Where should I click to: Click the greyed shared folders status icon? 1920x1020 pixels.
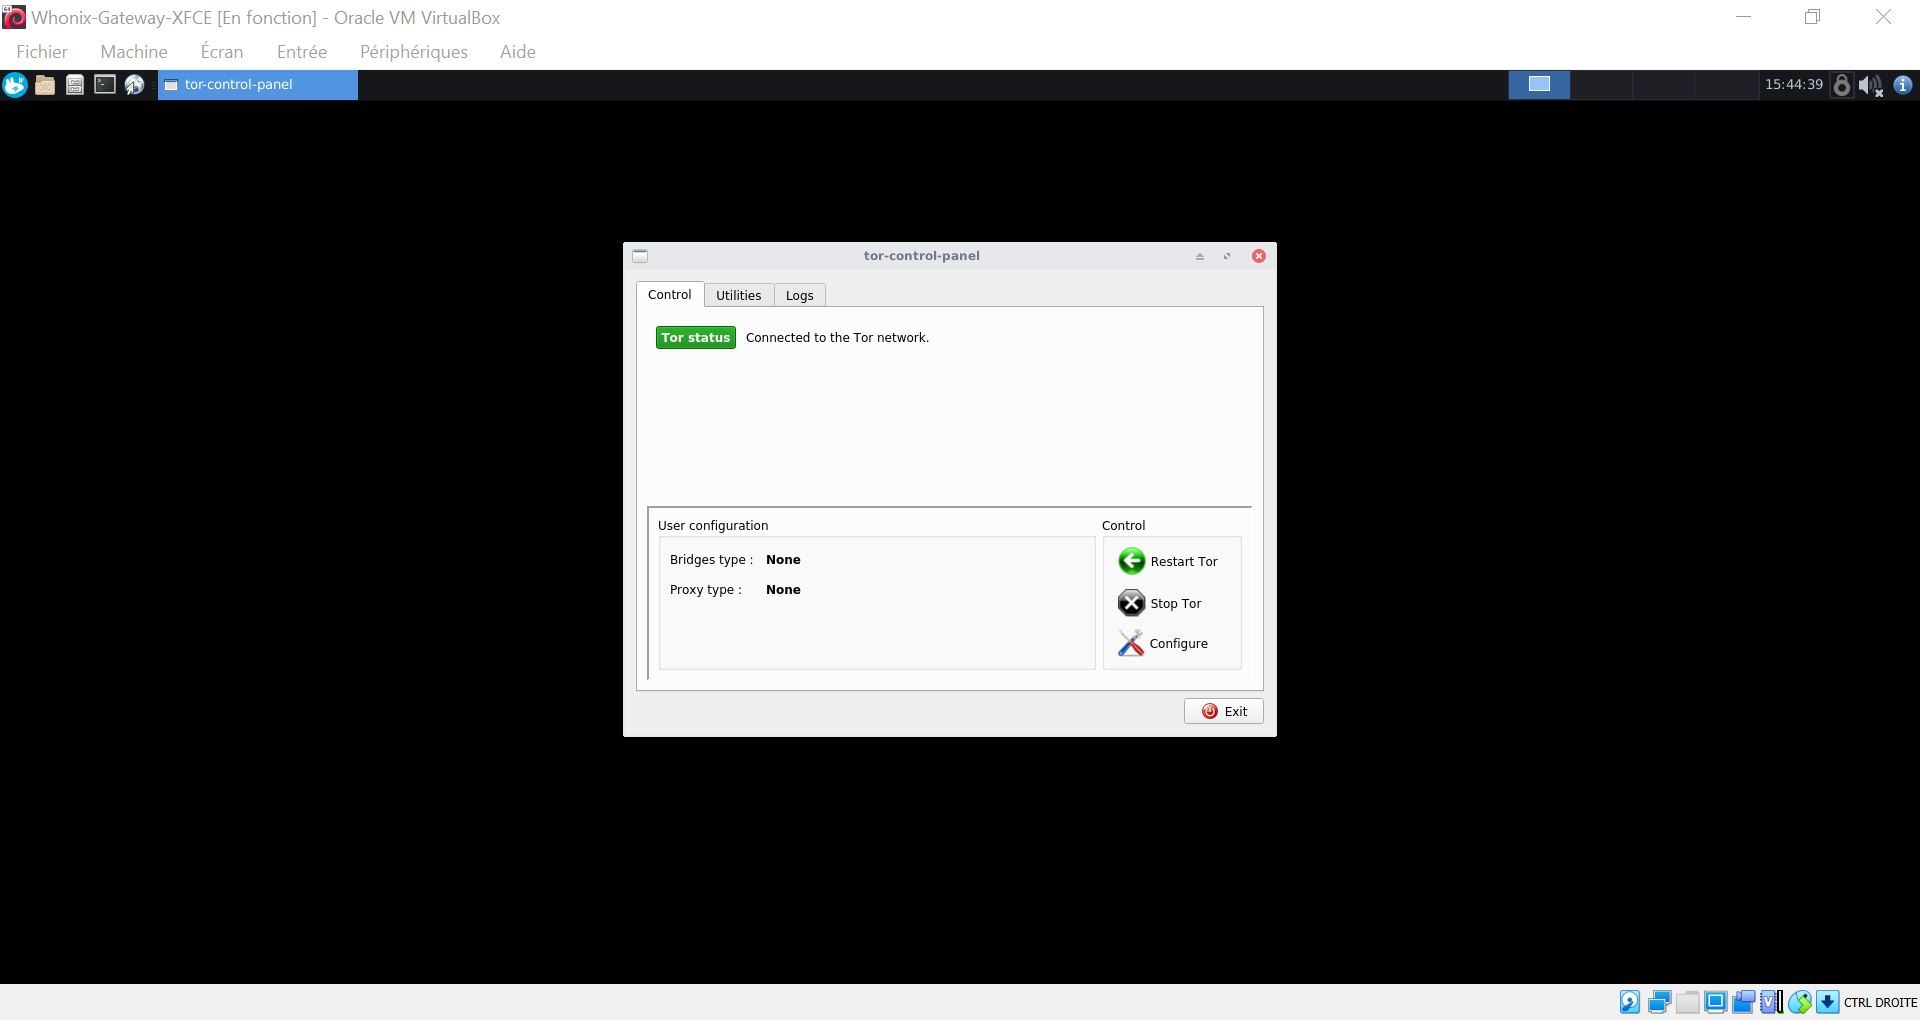(1688, 1002)
